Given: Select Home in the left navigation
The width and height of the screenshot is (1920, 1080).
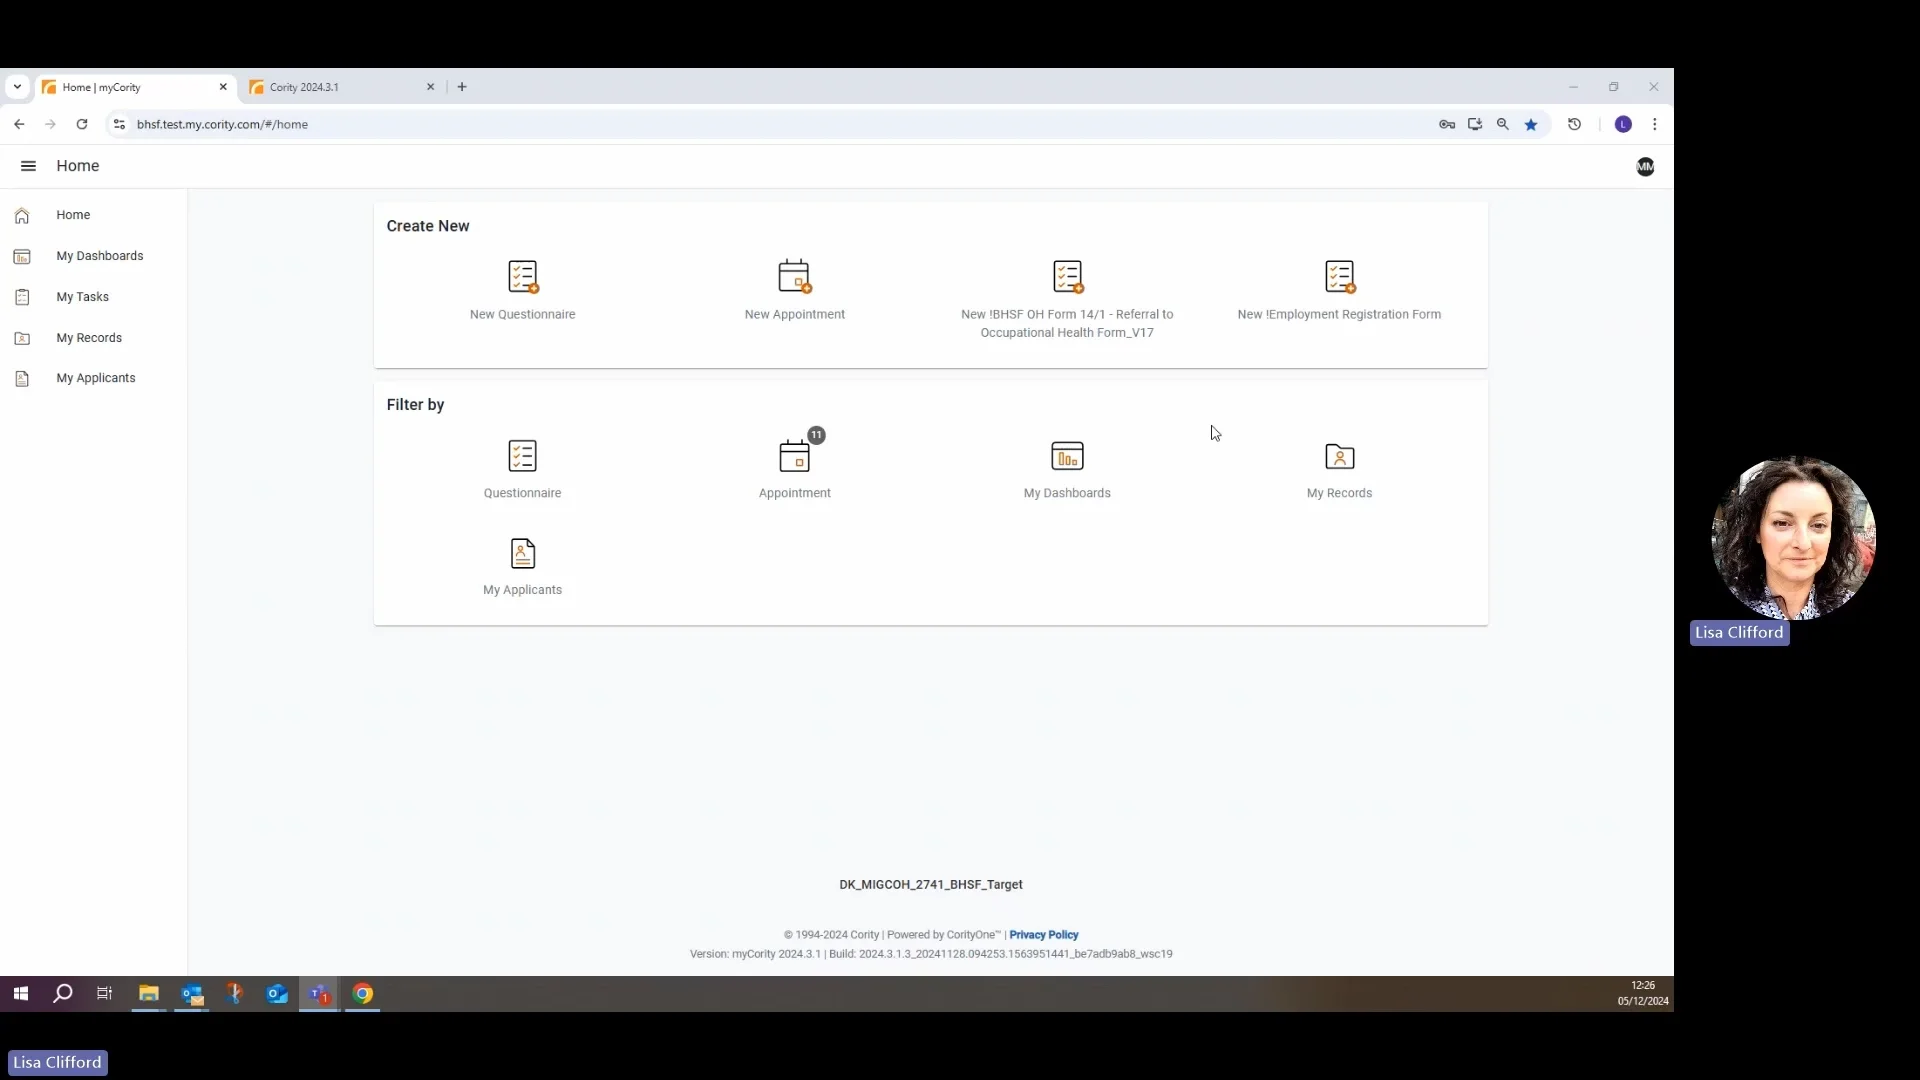Looking at the screenshot, I should tap(71, 215).
